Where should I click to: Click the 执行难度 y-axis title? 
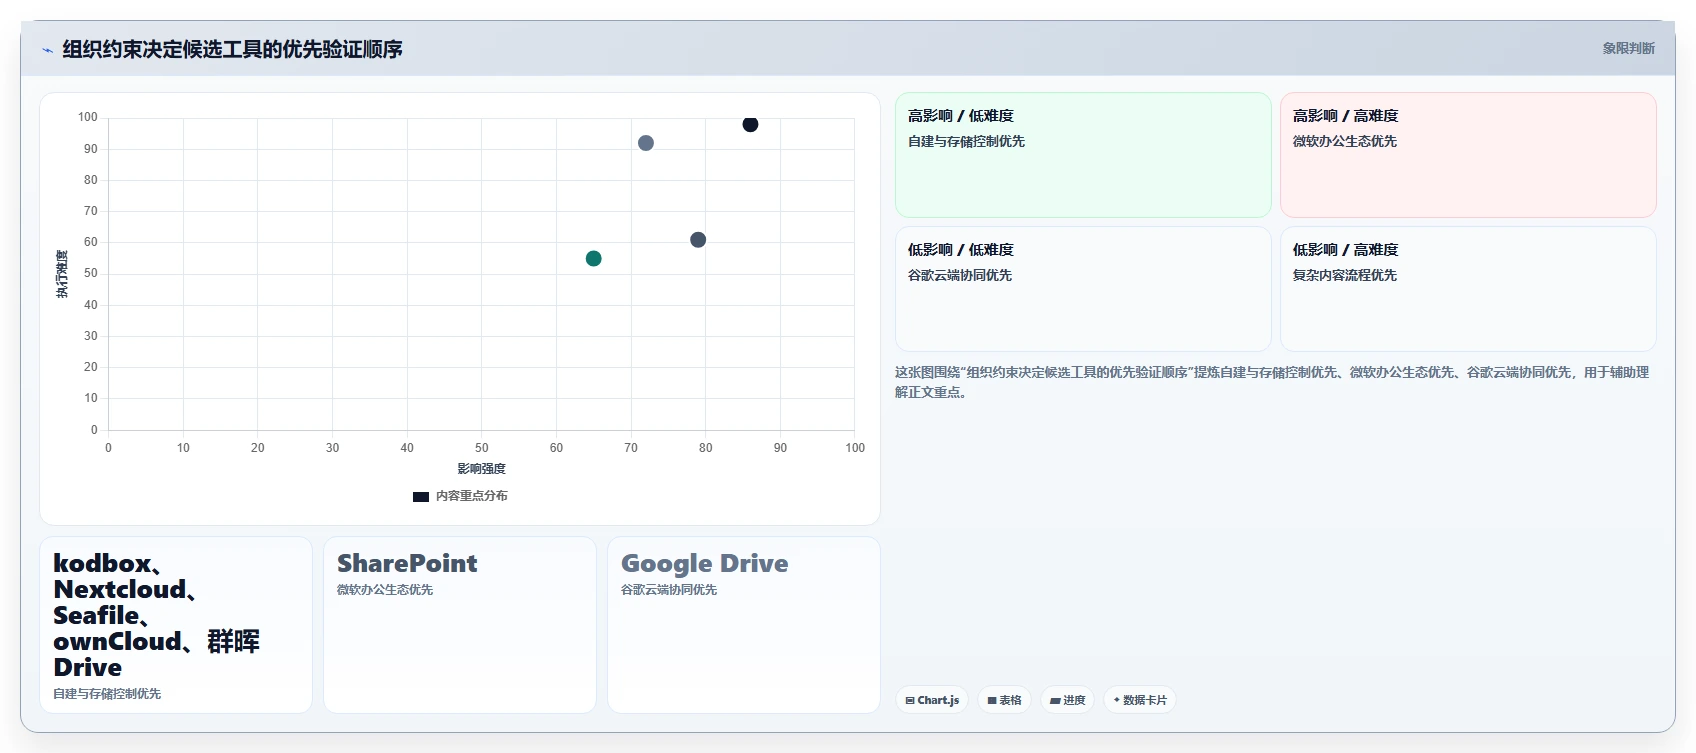tap(62, 274)
